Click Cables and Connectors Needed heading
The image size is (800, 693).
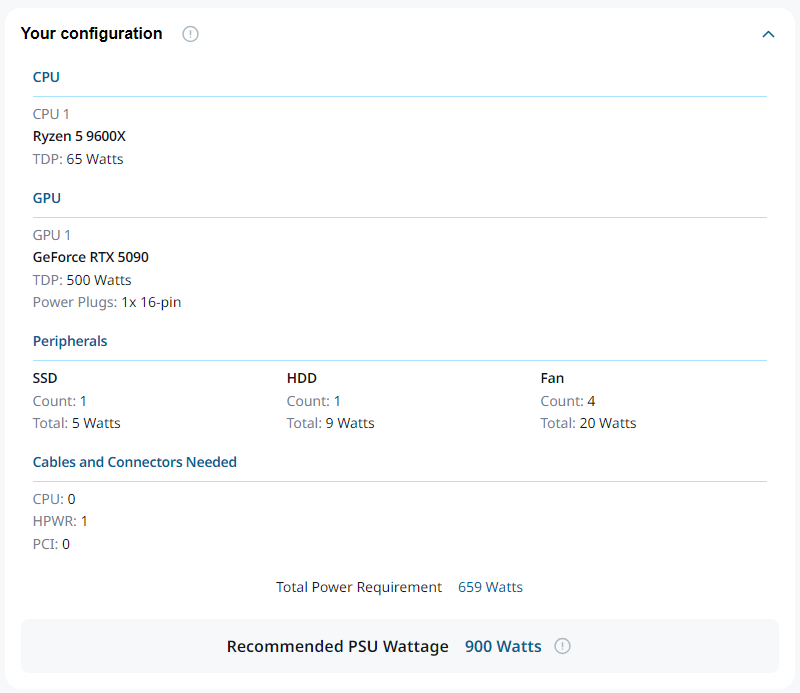(x=135, y=462)
